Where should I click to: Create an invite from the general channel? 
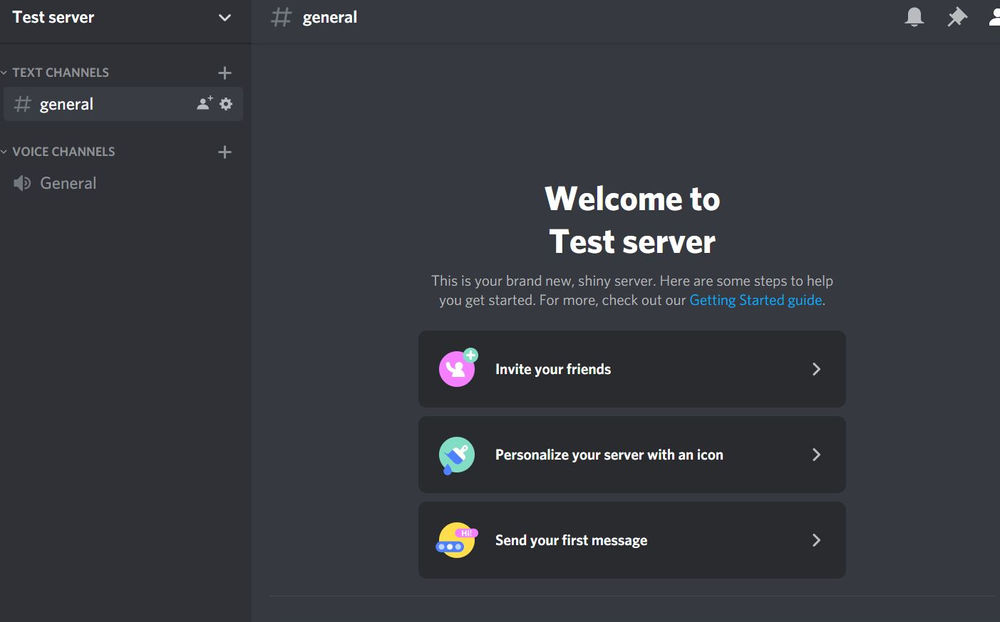(203, 103)
